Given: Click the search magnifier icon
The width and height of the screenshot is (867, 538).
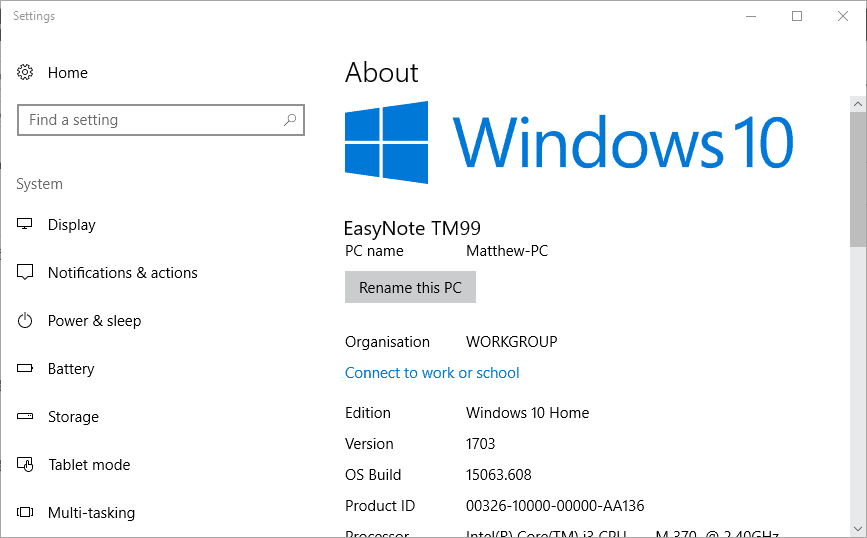Looking at the screenshot, I should [290, 120].
